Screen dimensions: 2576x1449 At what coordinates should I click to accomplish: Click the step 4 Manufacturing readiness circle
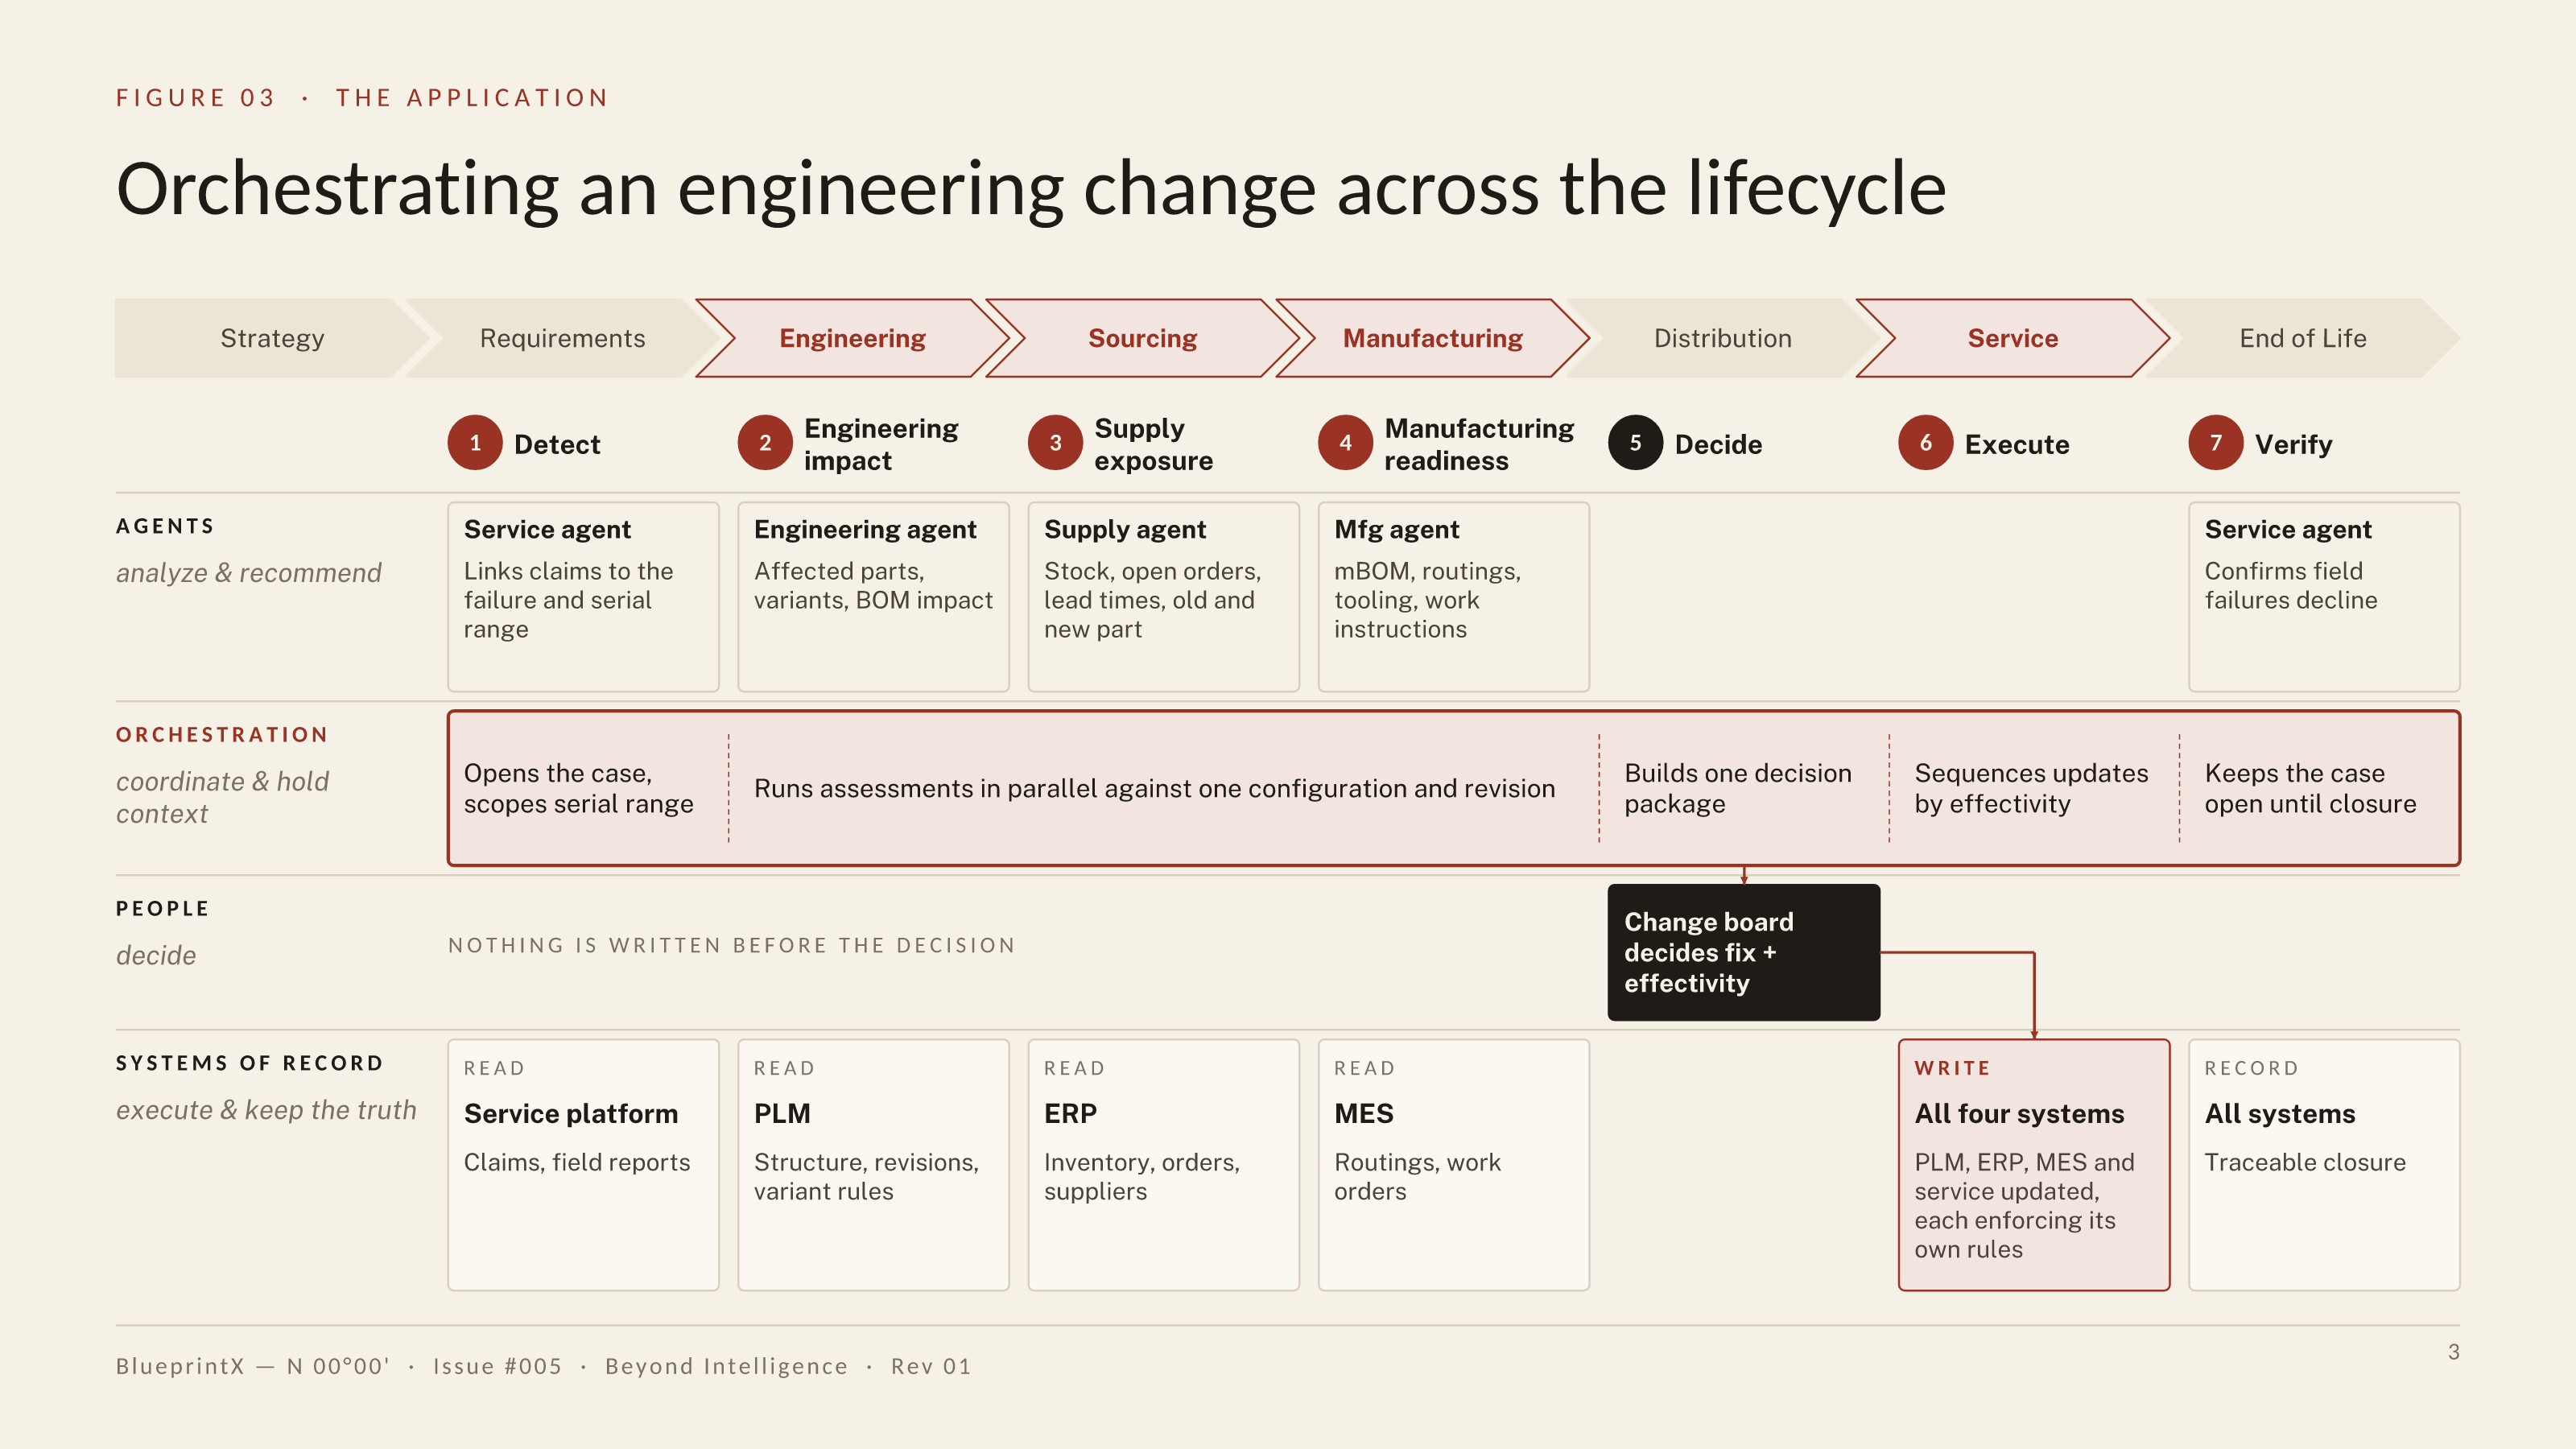coord(1345,443)
